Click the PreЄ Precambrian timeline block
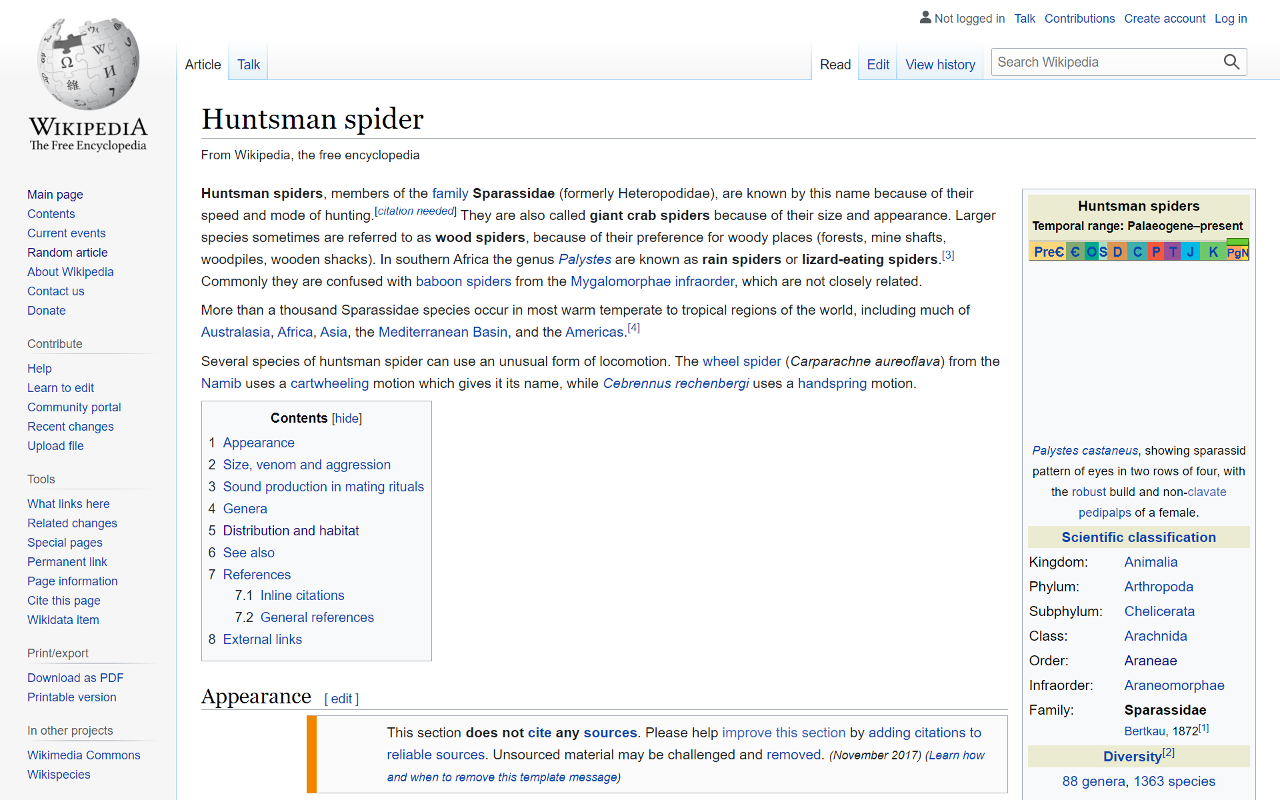This screenshot has height=800, width=1280. click(x=1047, y=252)
